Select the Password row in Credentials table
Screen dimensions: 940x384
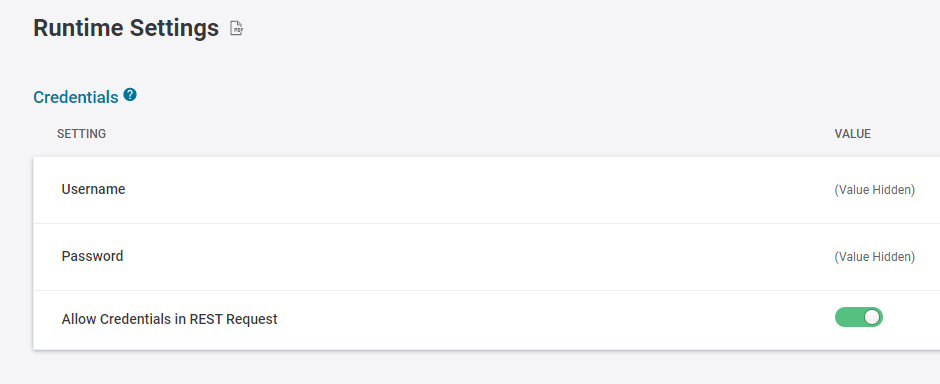(x=486, y=257)
